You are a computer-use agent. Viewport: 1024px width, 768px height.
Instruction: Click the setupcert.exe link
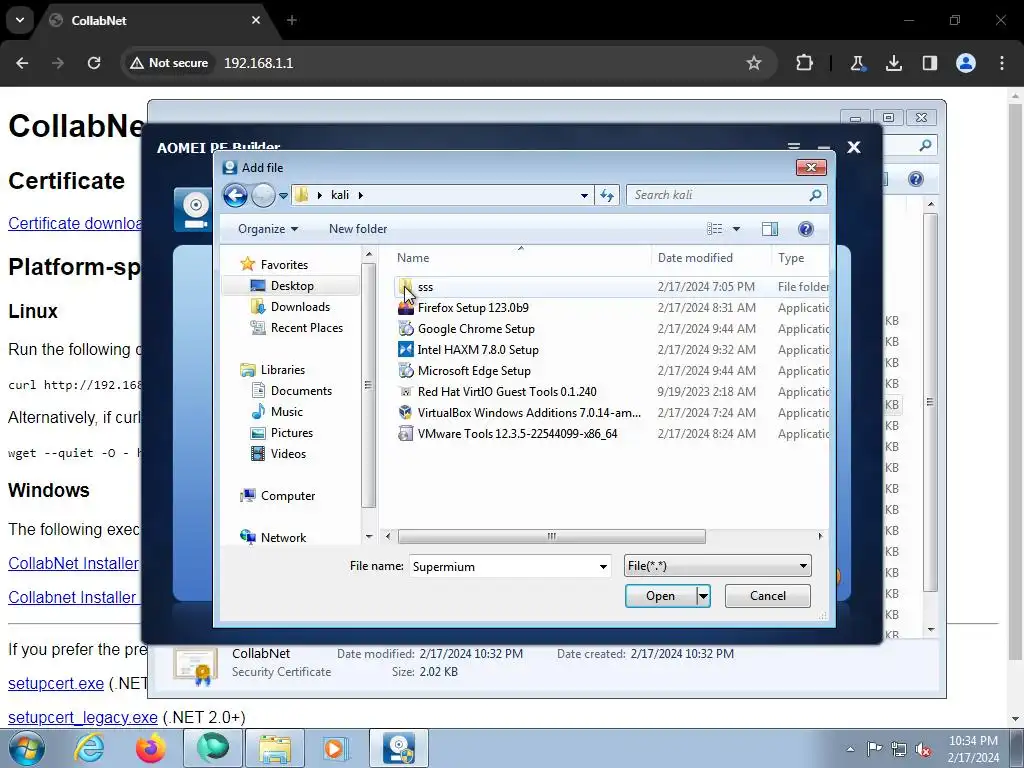tap(56, 683)
